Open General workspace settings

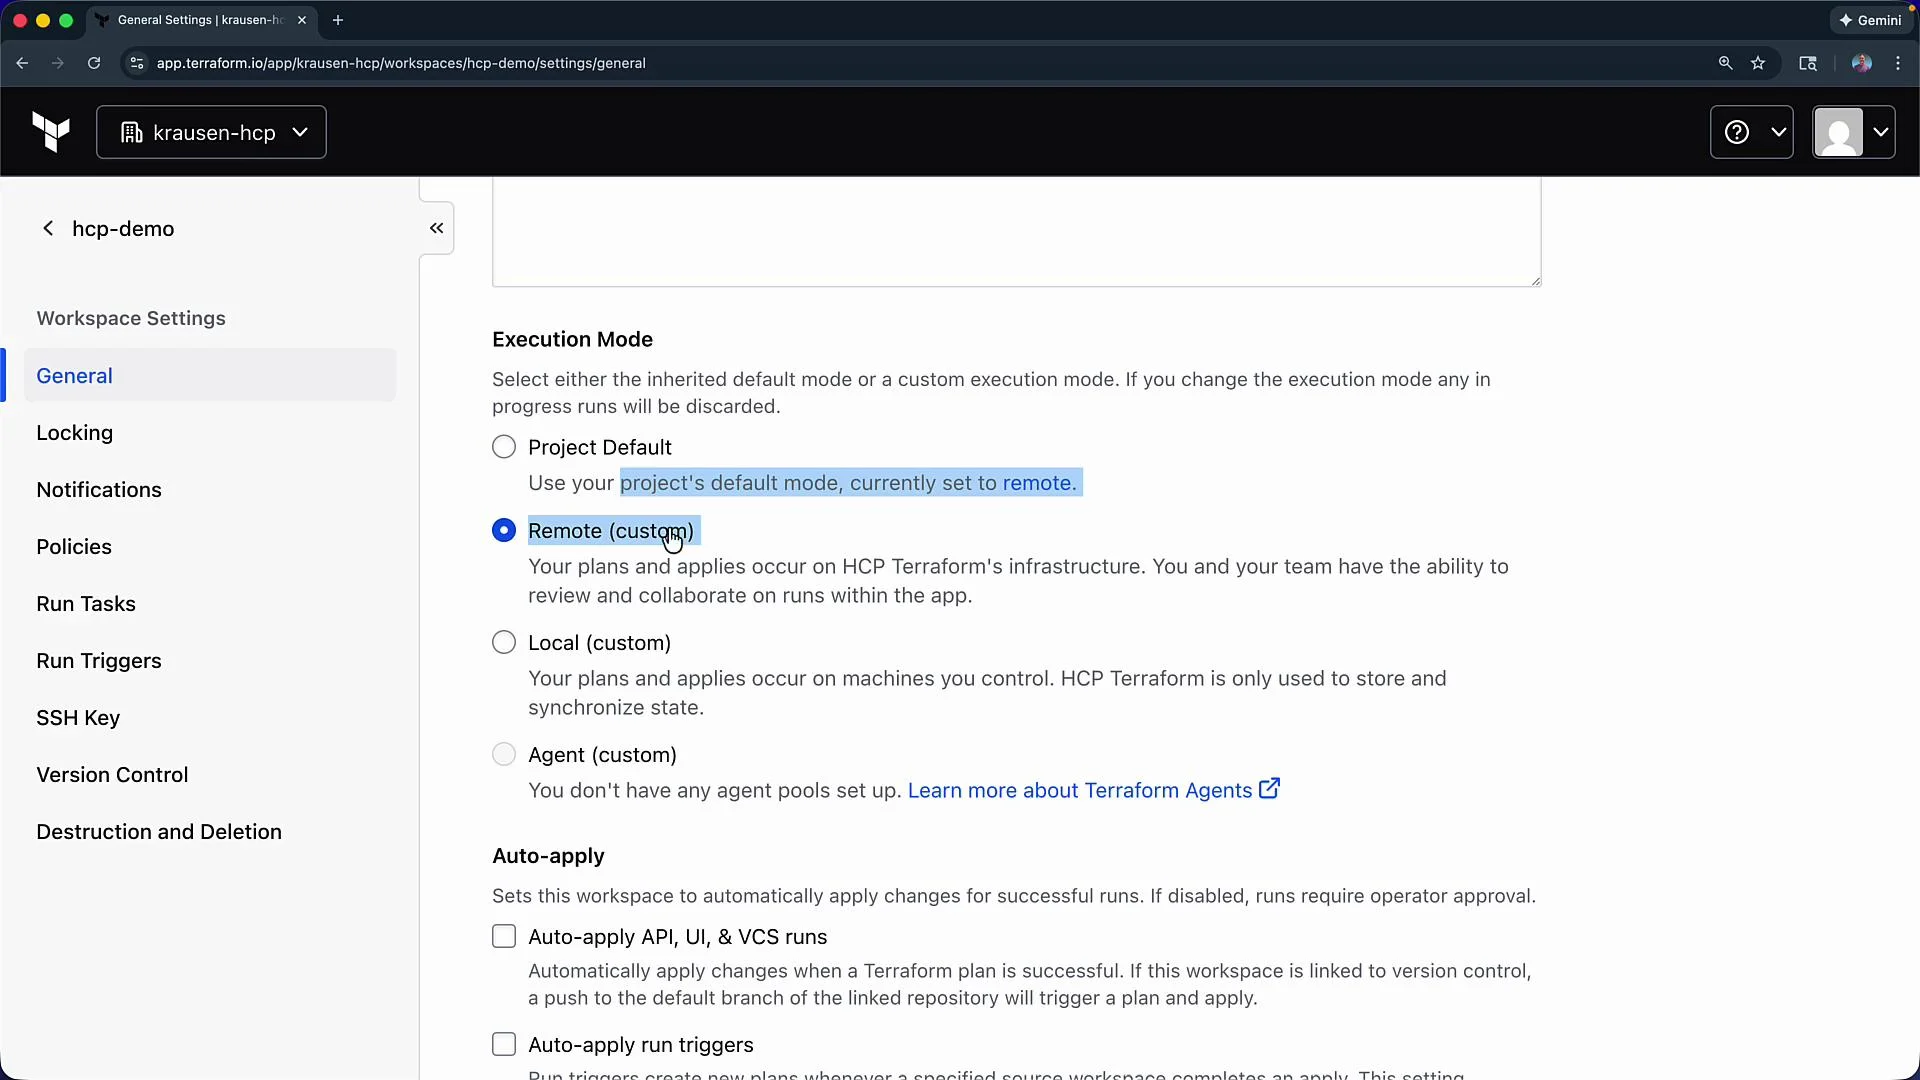tap(210, 375)
